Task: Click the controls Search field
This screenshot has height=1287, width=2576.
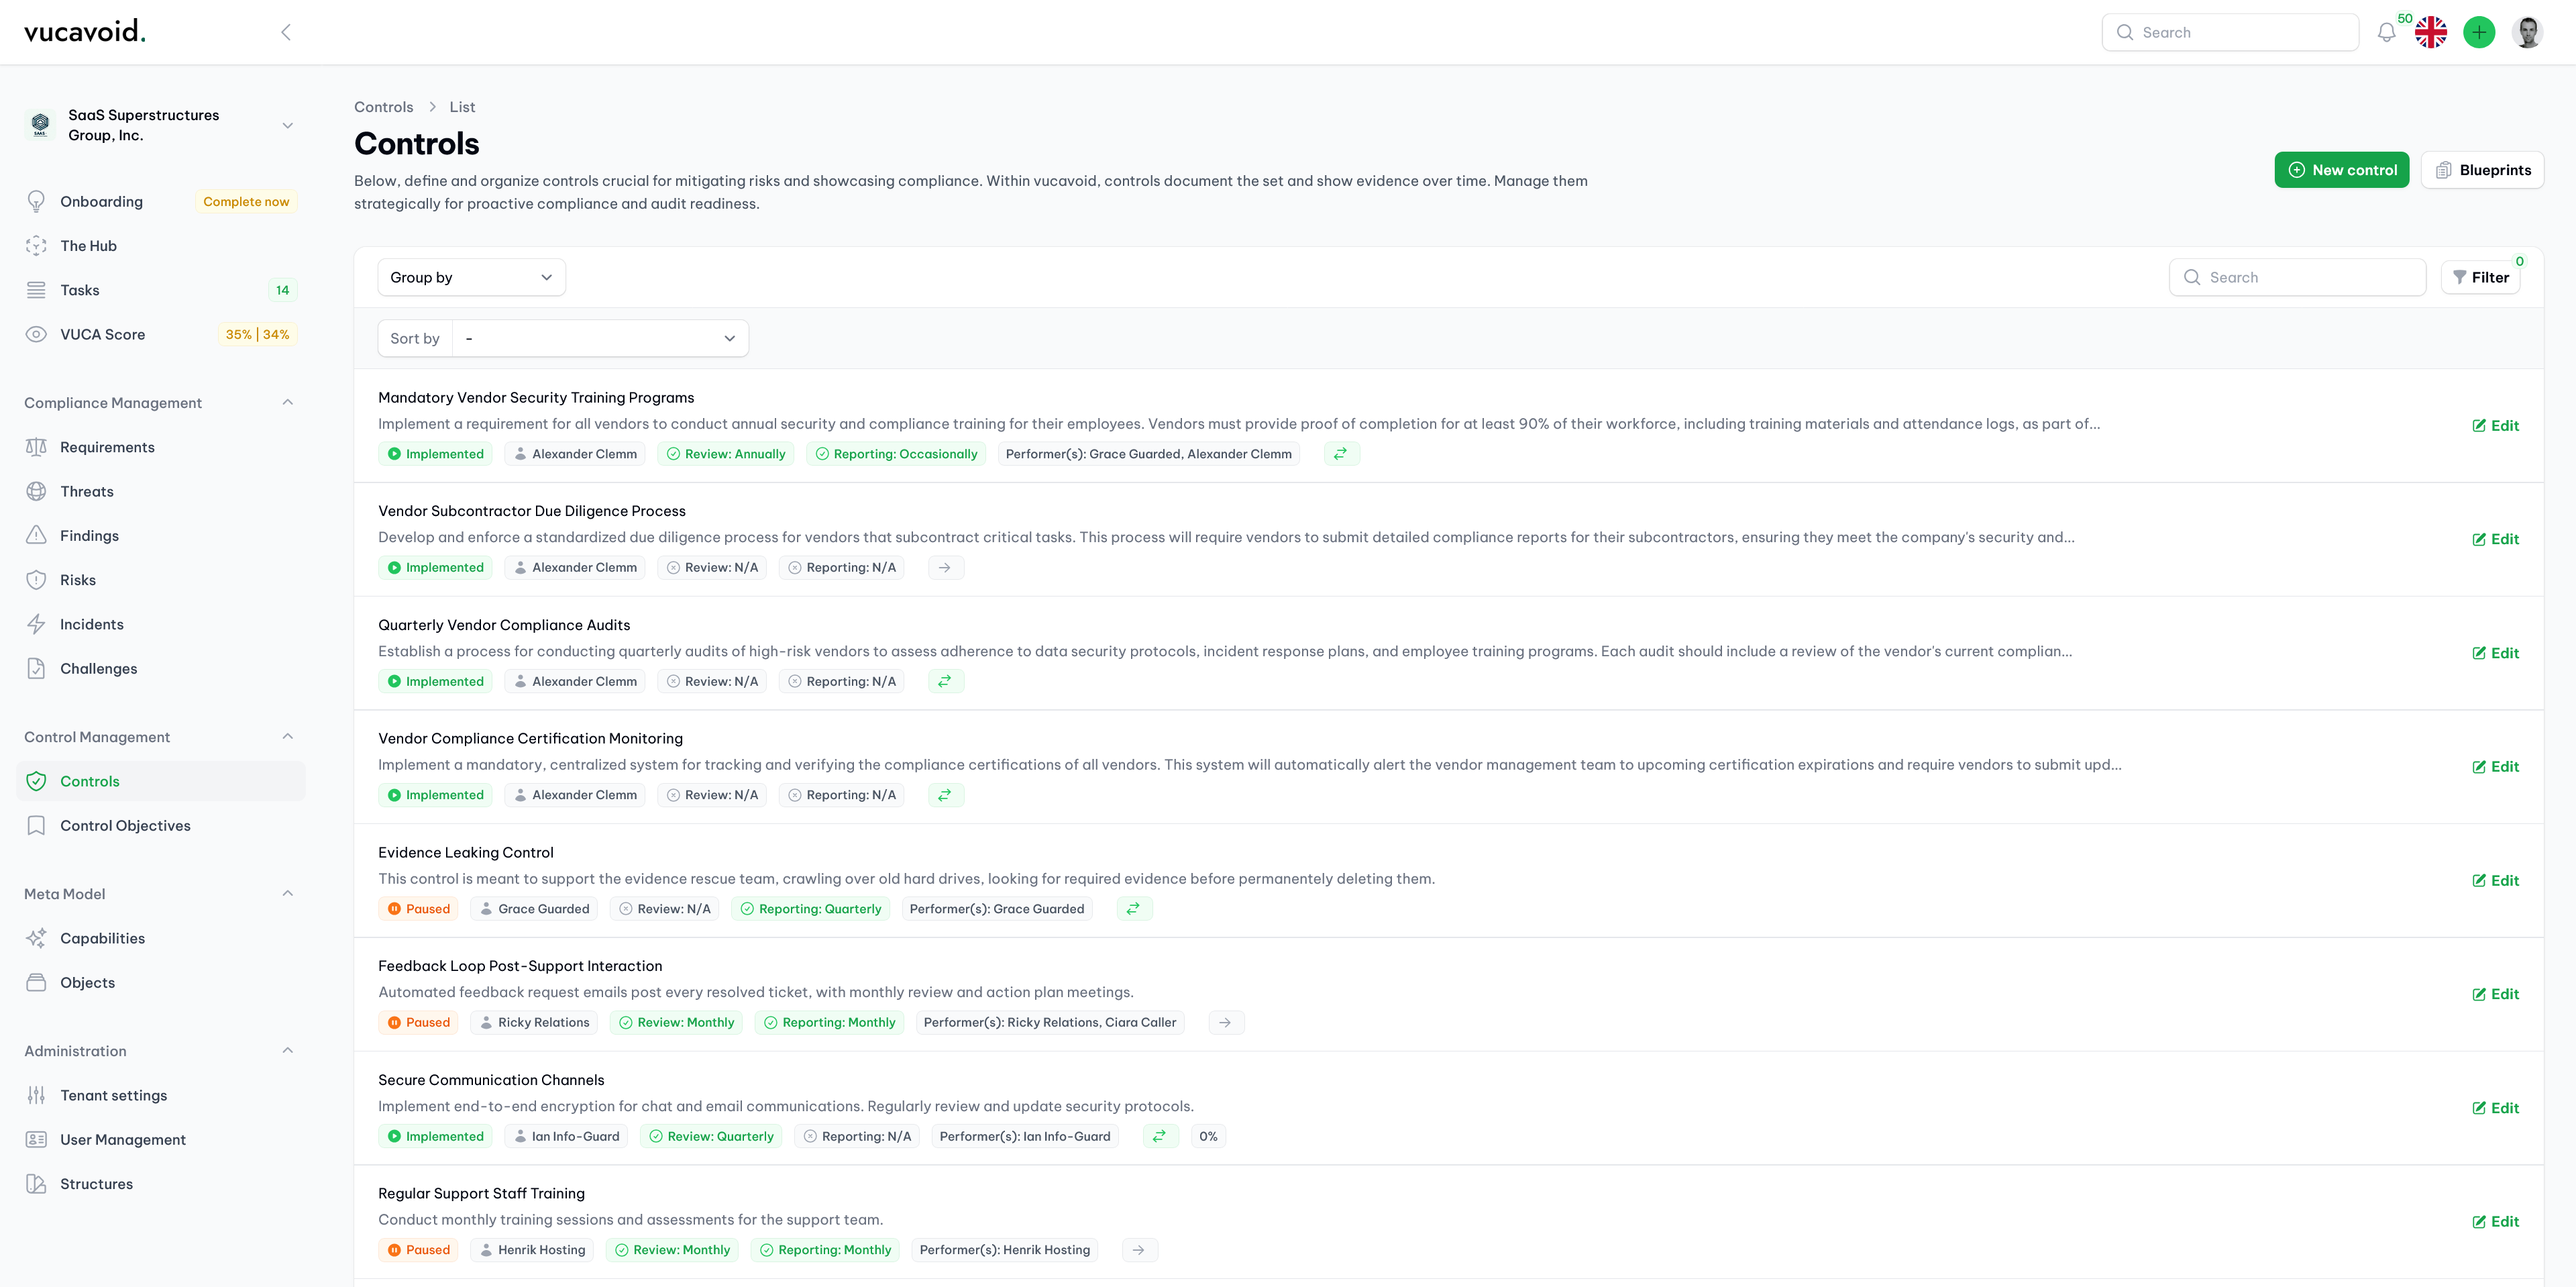Action: point(2298,277)
